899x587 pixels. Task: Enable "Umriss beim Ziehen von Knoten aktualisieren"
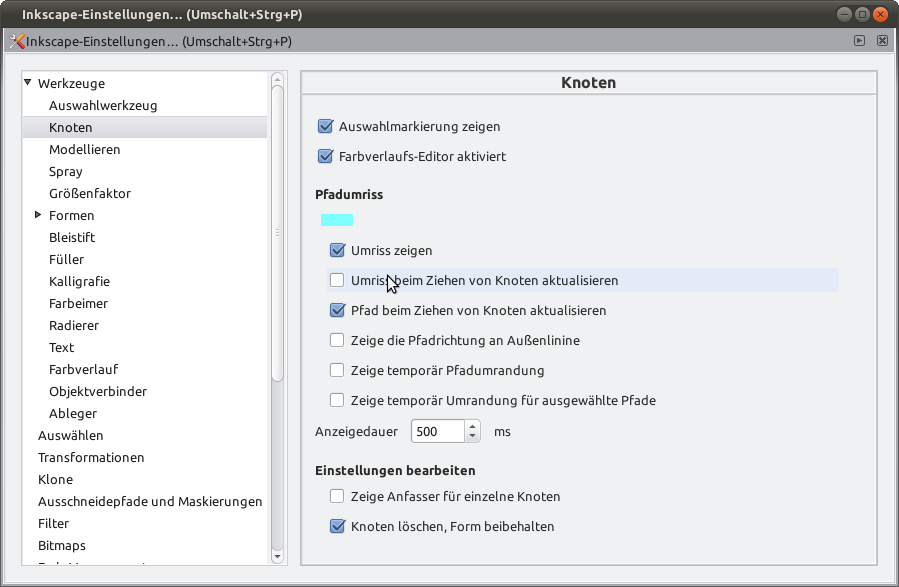[x=337, y=281]
